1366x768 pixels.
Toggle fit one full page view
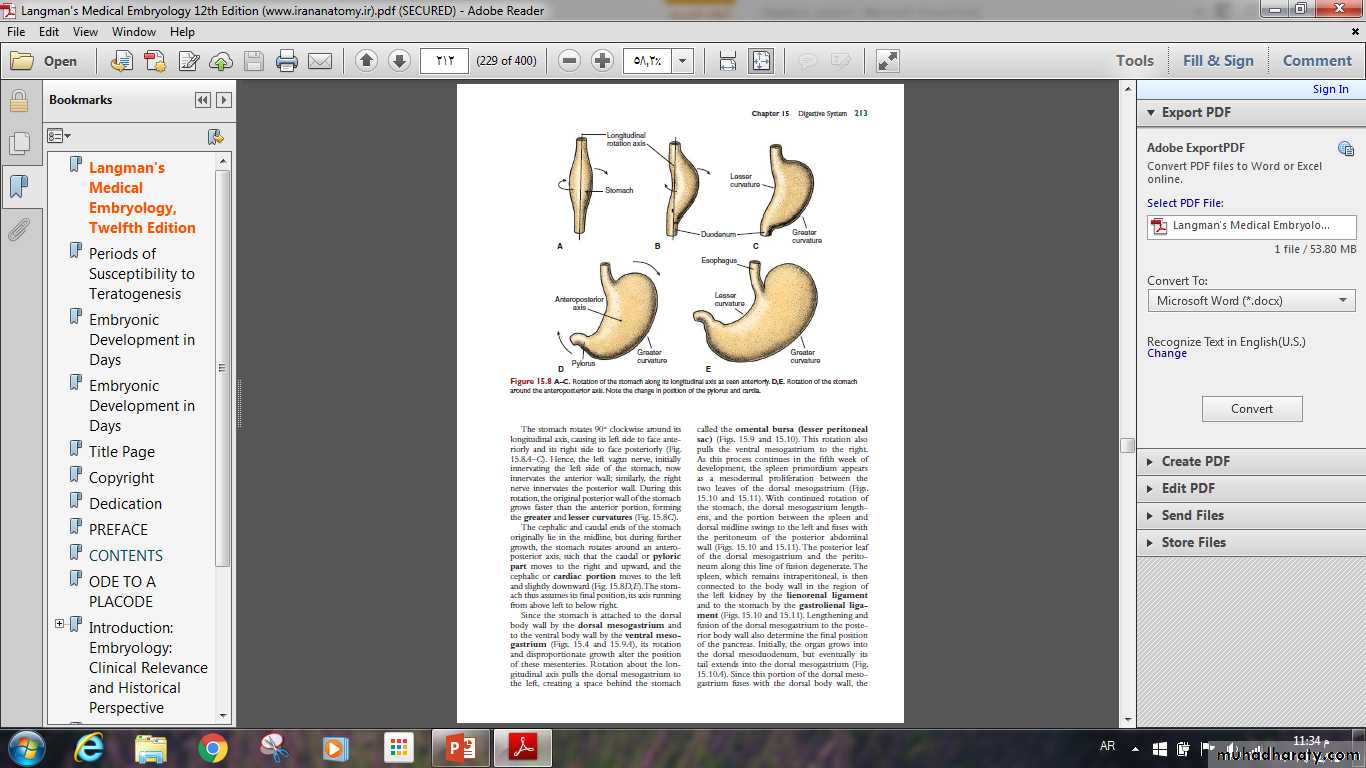click(x=761, y=61)
